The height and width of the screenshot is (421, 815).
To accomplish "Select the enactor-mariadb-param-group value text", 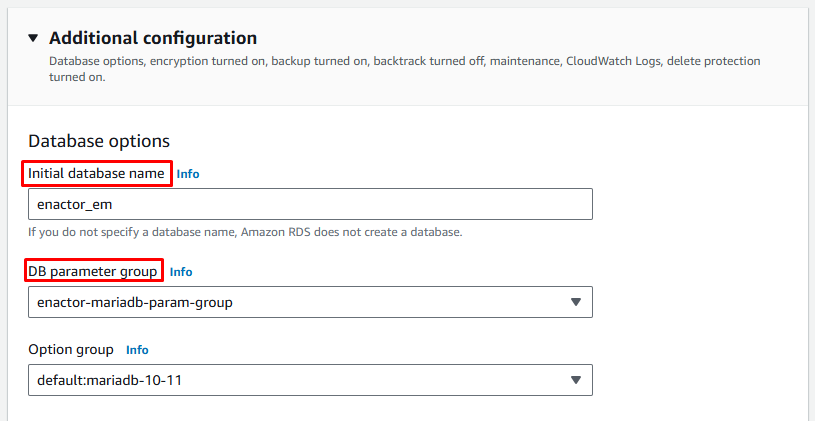I will (134, 302).
